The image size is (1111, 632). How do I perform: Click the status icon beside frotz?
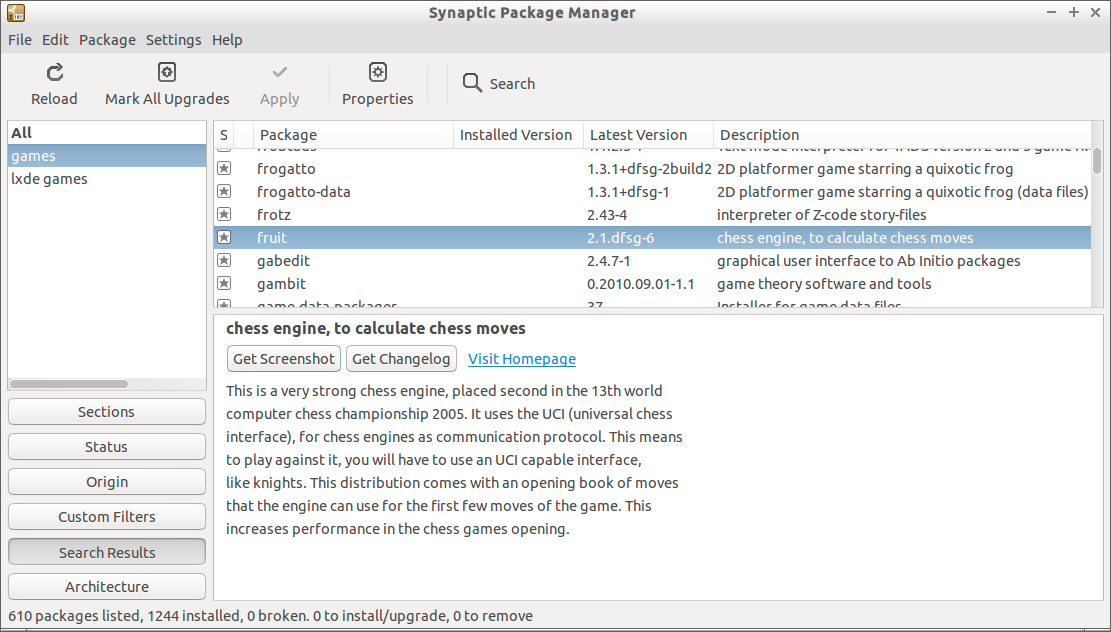pos(224,215)
